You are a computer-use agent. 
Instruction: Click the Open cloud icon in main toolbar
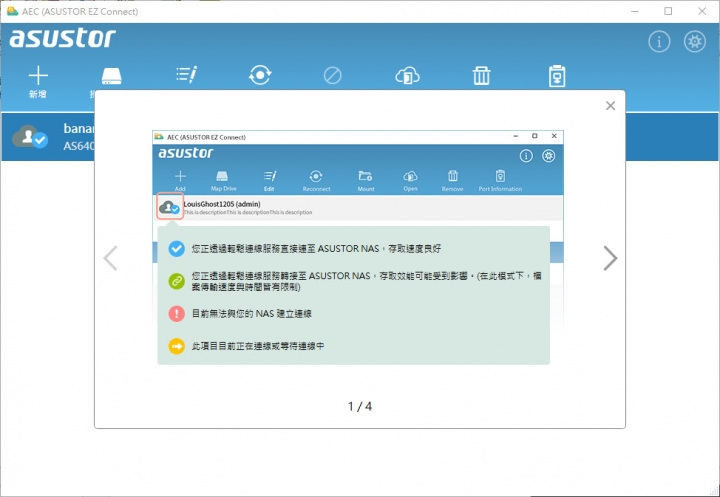tap(407, 76)
